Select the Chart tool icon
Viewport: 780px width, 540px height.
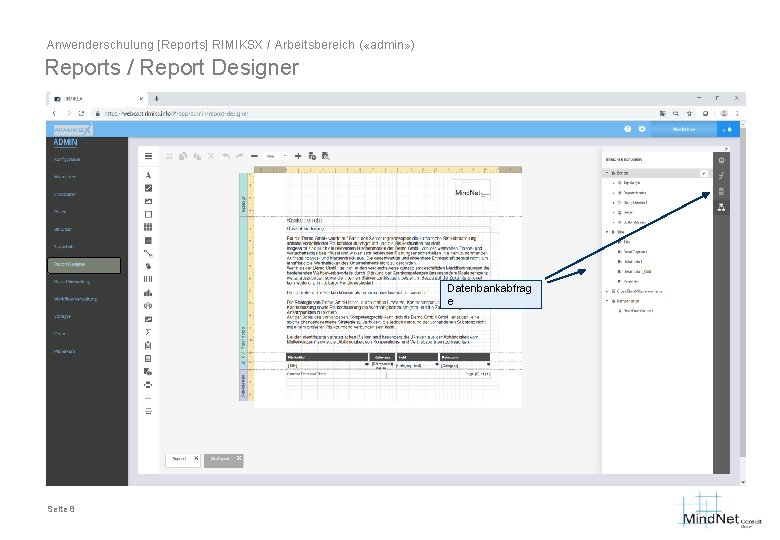pos(148,292)
